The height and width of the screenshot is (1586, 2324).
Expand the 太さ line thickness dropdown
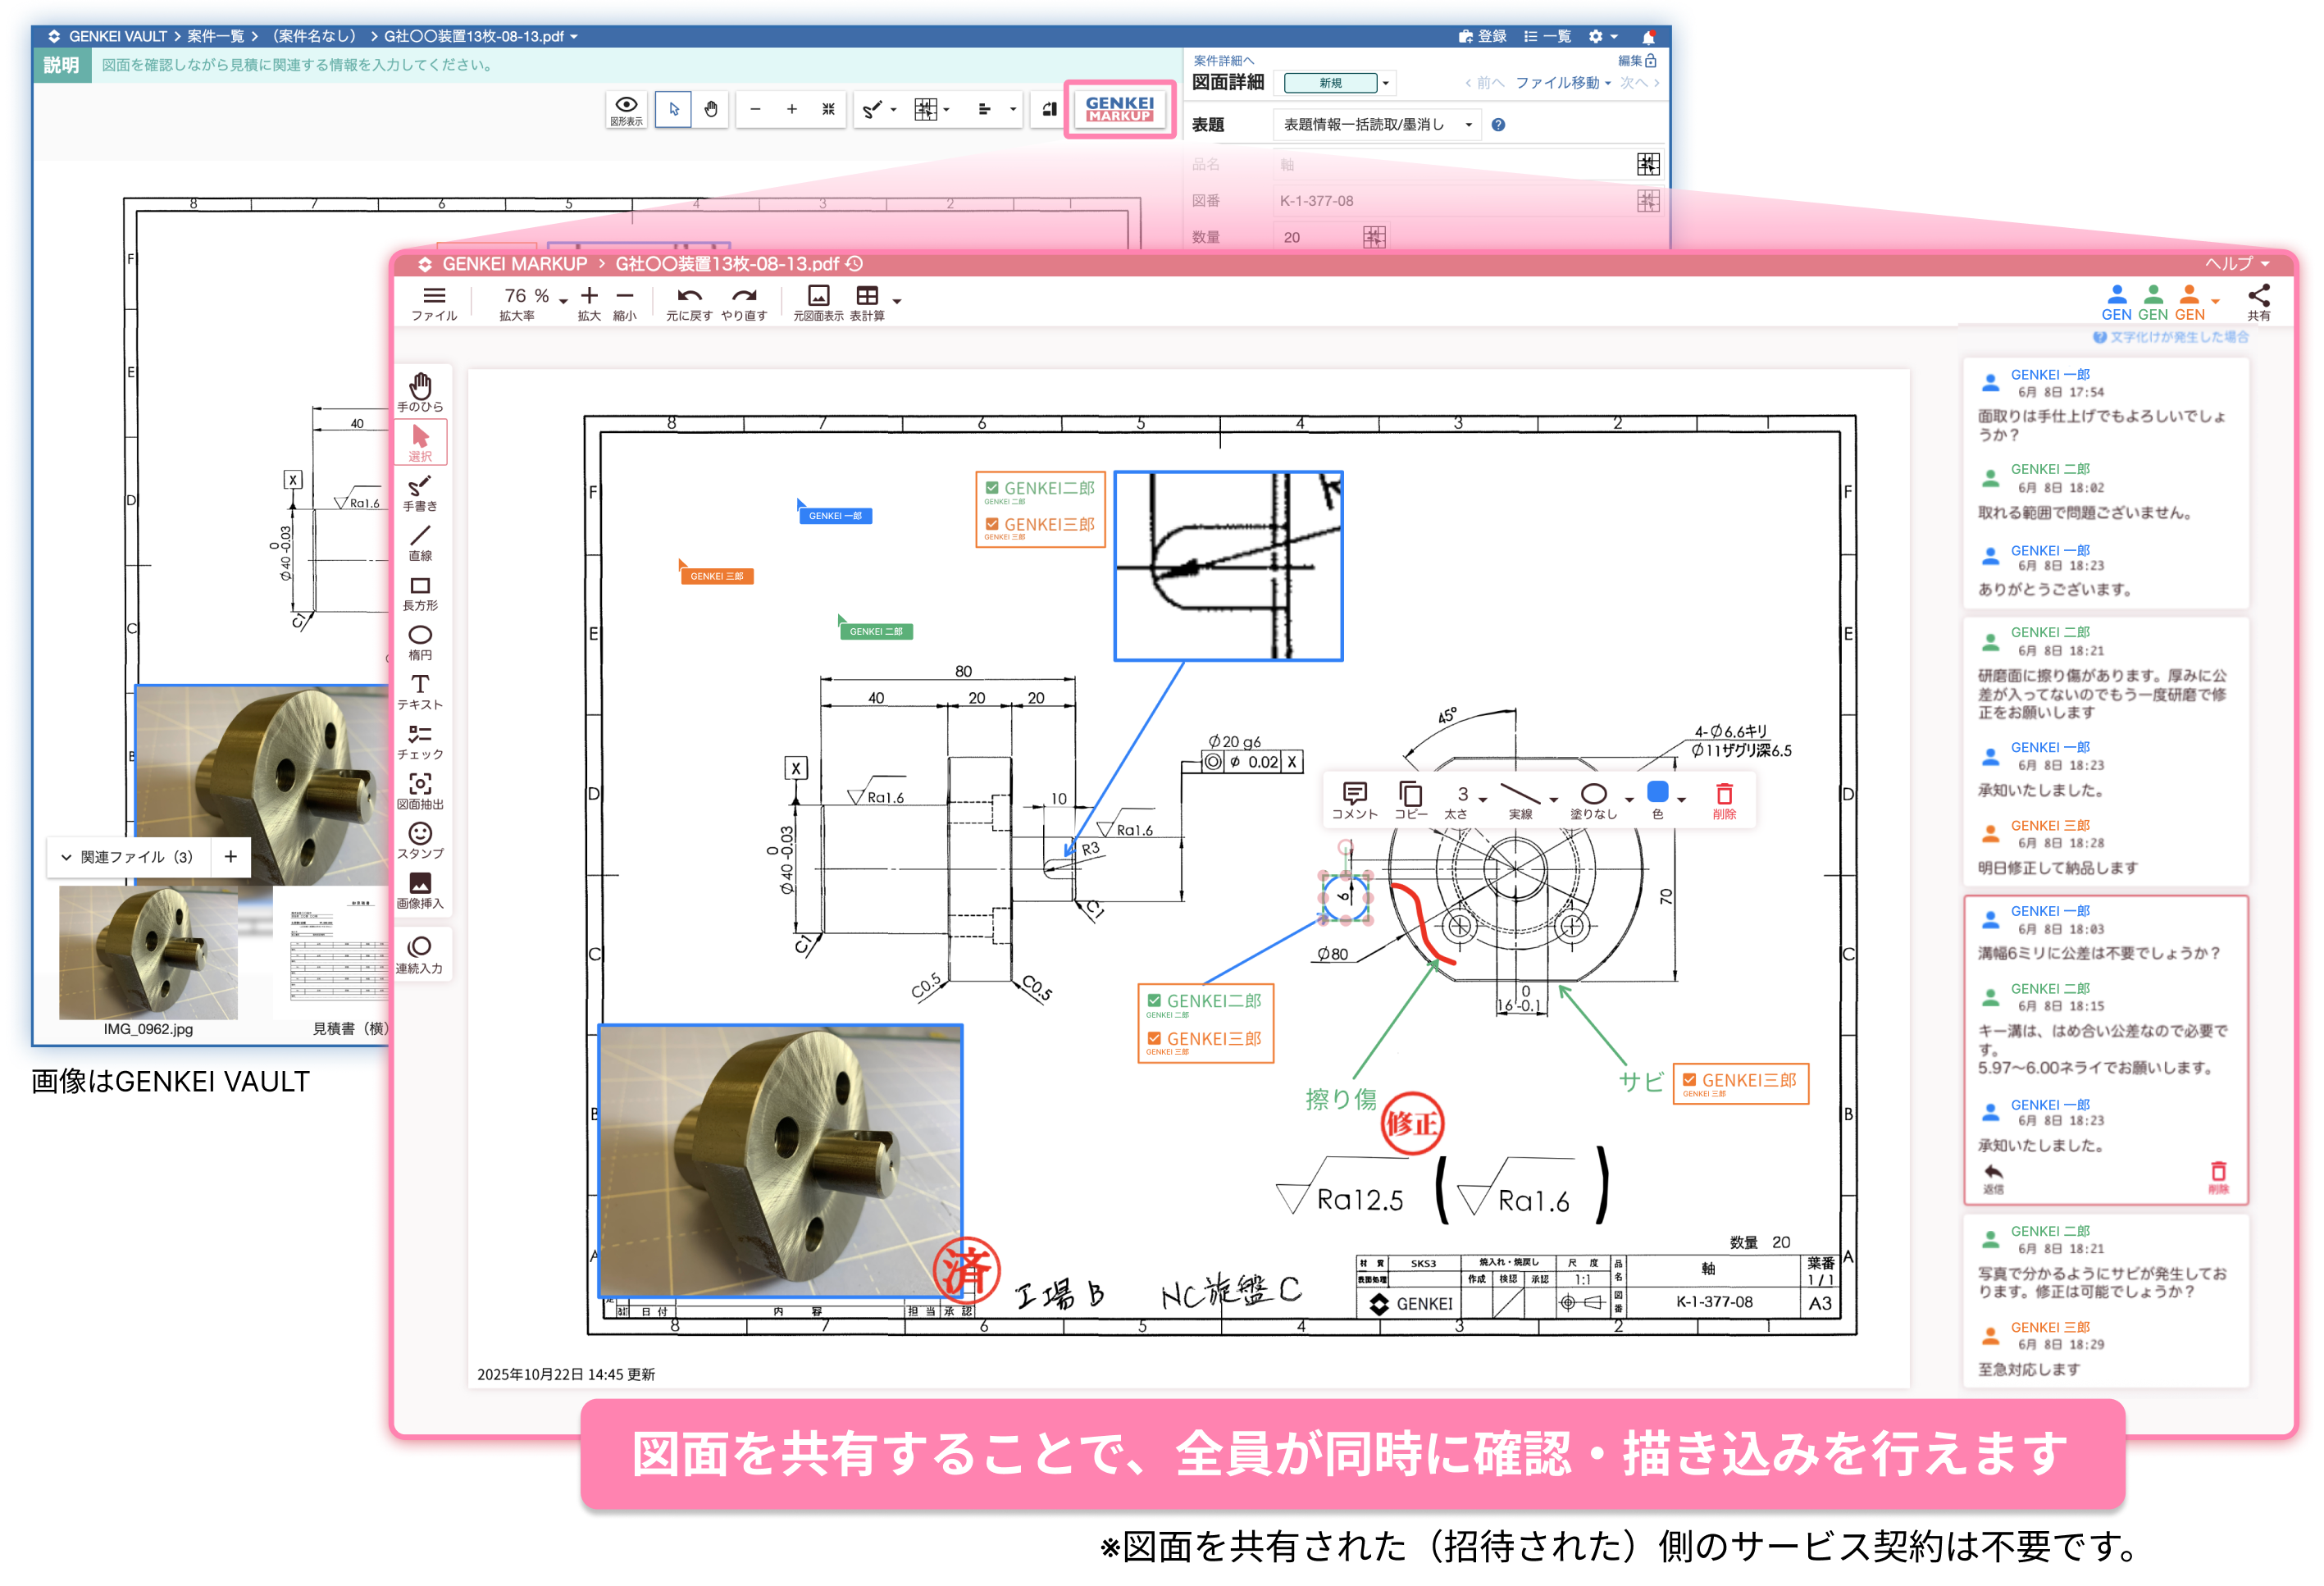1482,799
